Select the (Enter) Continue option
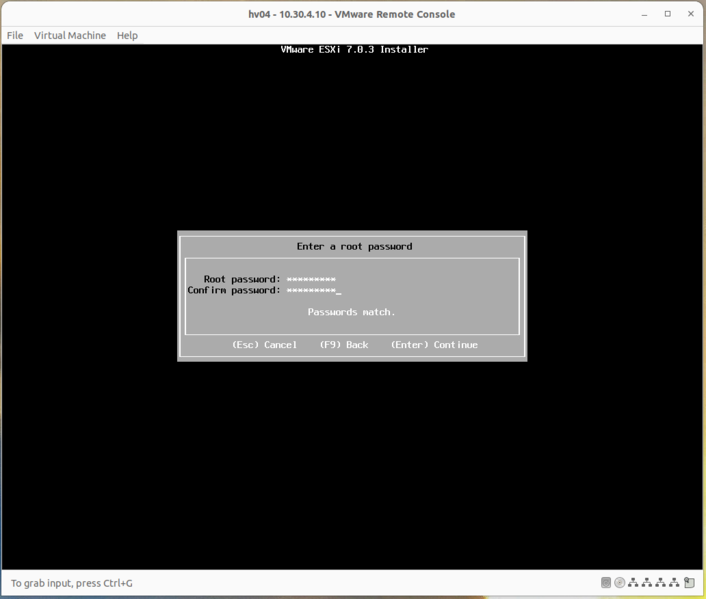Viewport: 706px width, 599px height. click(x=434, y=345)
